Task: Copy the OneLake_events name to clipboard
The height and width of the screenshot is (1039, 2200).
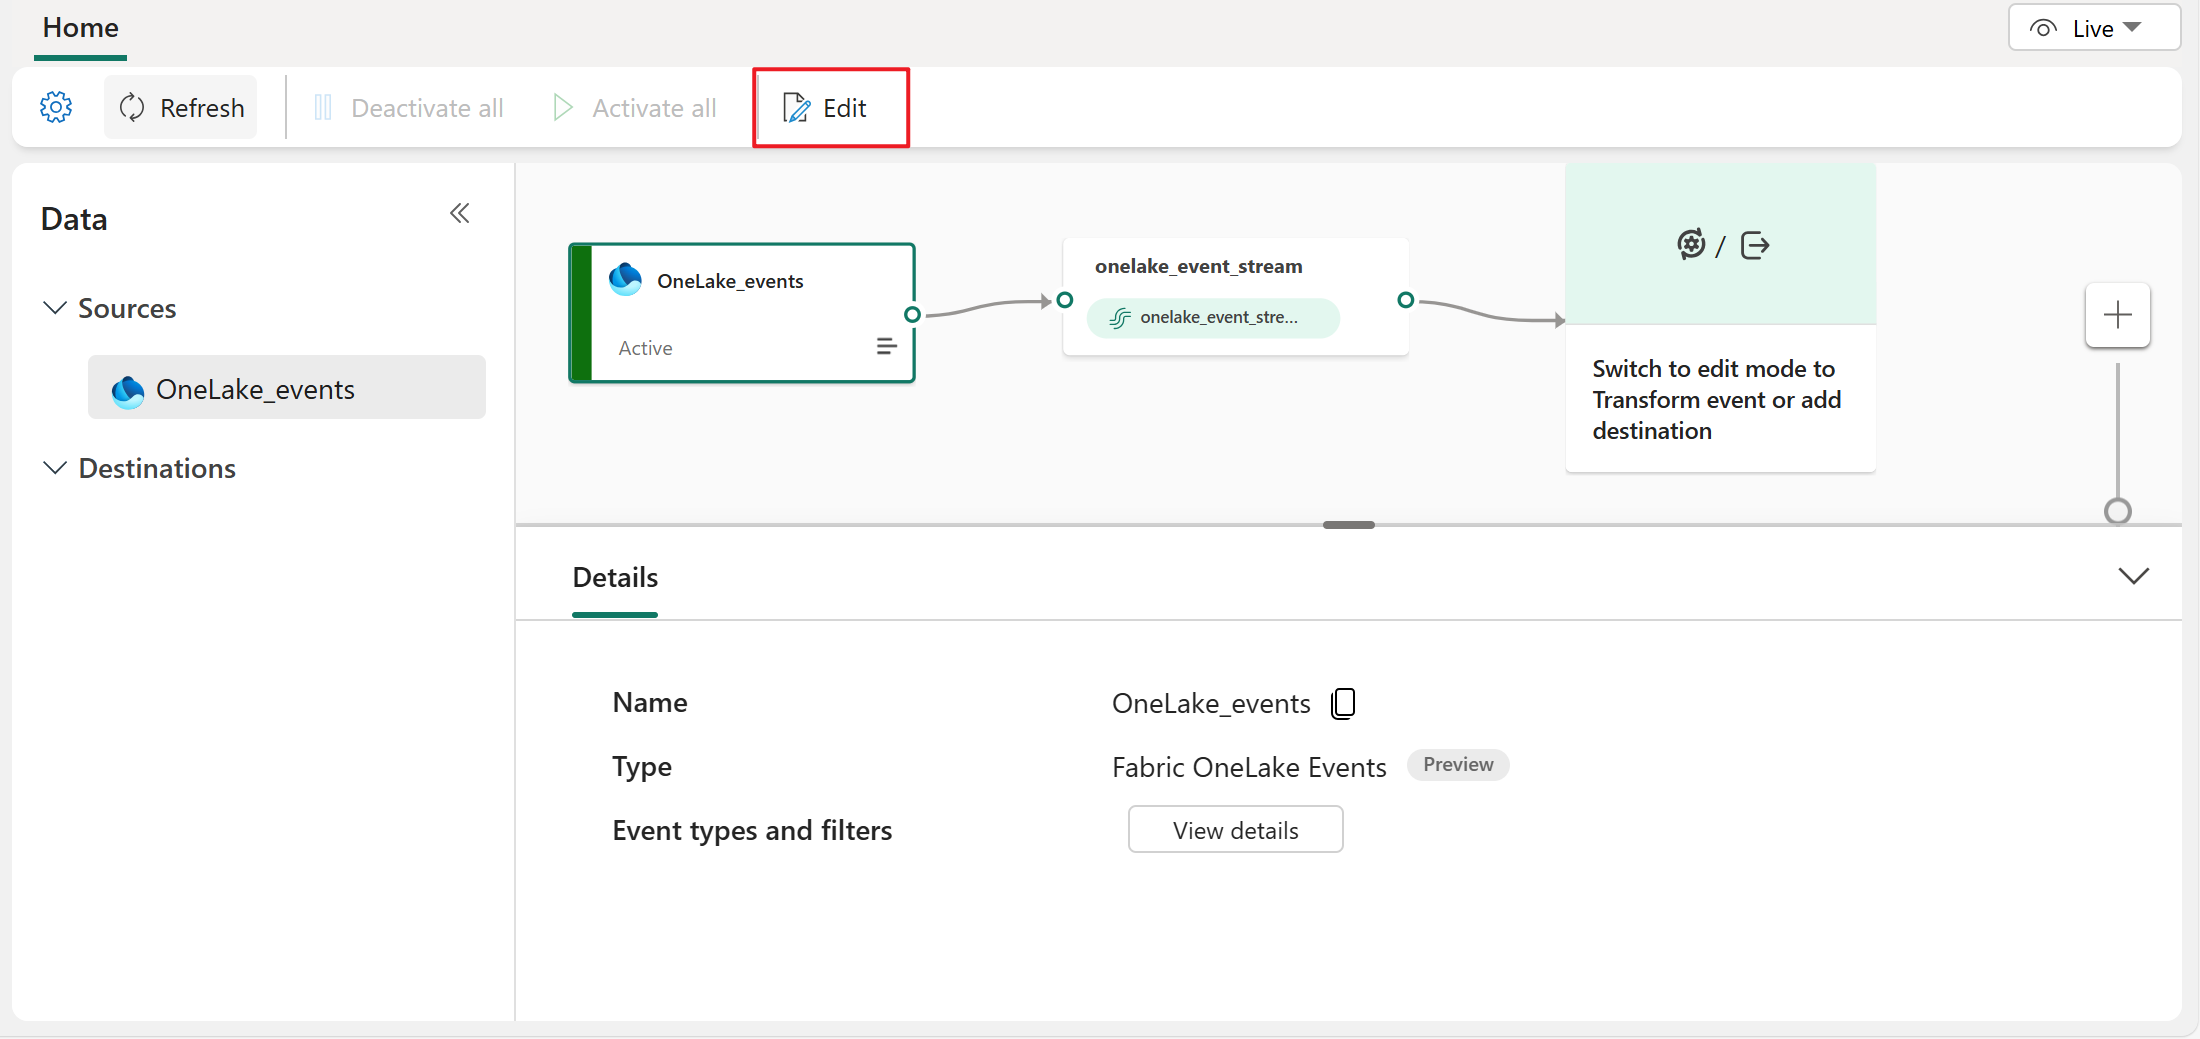Action: tap(1343, 703)
